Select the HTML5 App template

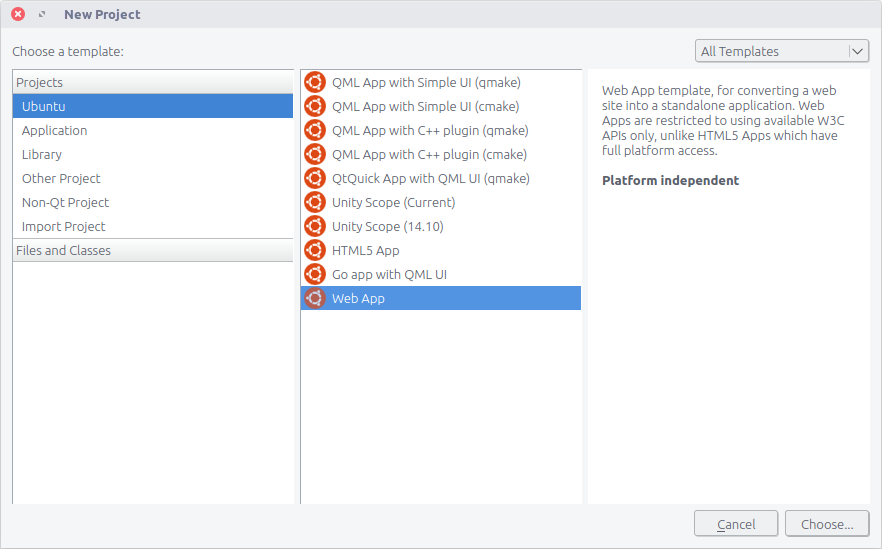441,250
